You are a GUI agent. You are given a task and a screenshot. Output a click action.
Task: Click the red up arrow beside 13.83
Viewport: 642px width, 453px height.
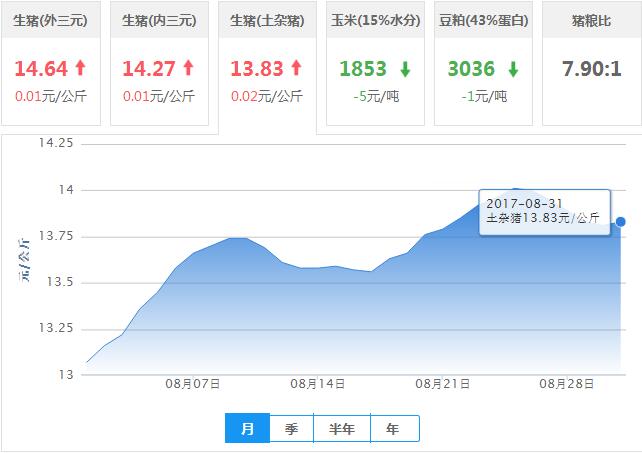click(296, 68)
